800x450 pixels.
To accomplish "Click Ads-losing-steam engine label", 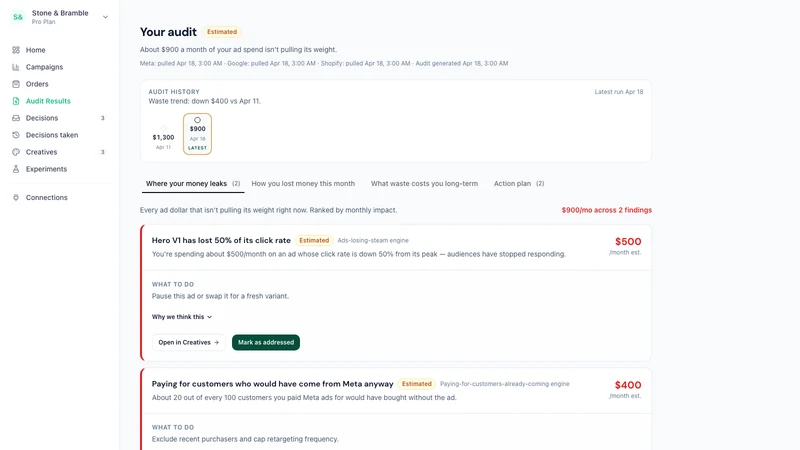I will (373, 240).
